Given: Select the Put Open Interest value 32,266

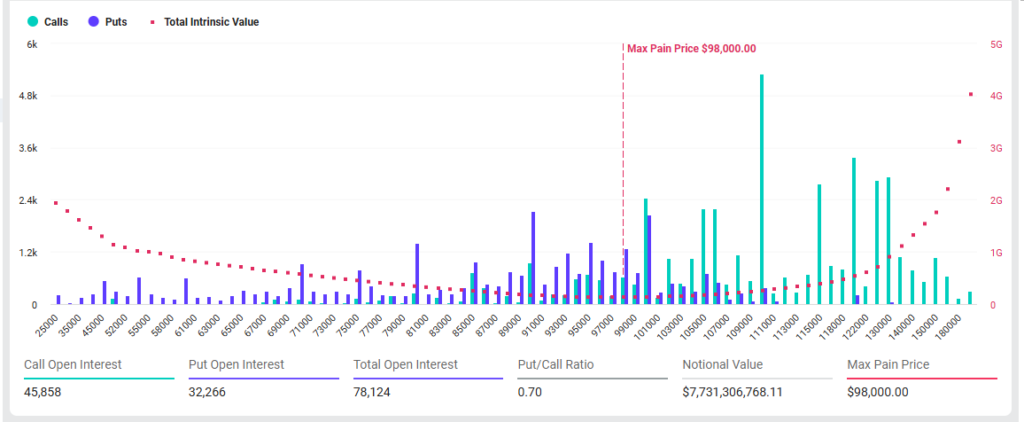Looking at the screenshot, I should (x=208, y=392).
